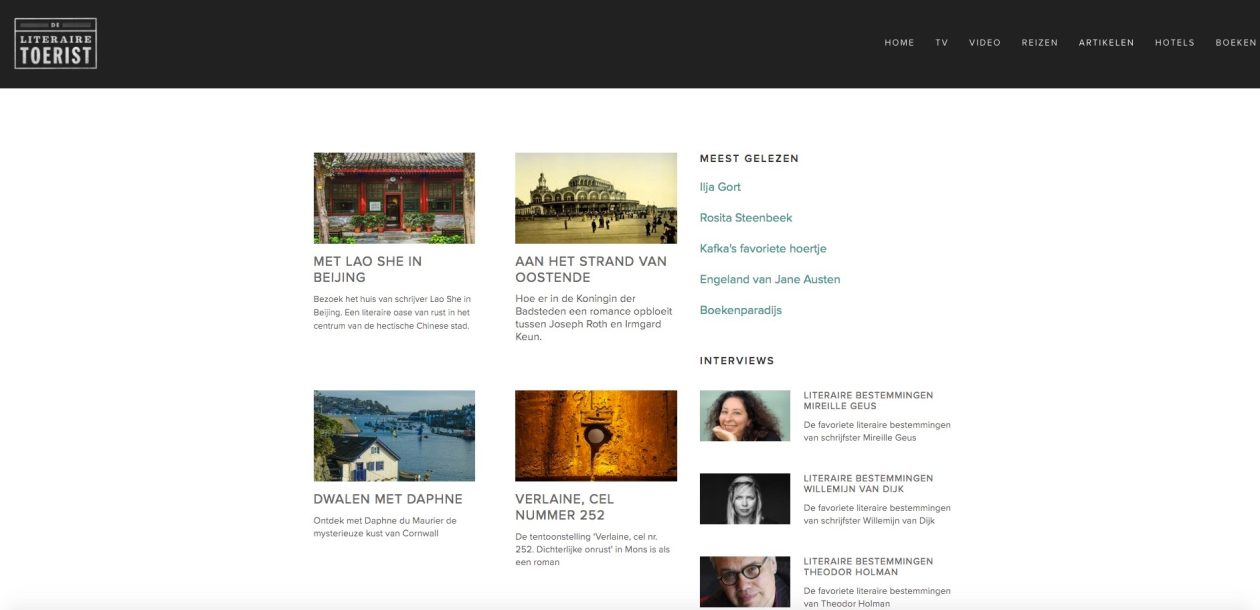
Task: Click the Mireille Geus portrait photo
Action: 745,416
